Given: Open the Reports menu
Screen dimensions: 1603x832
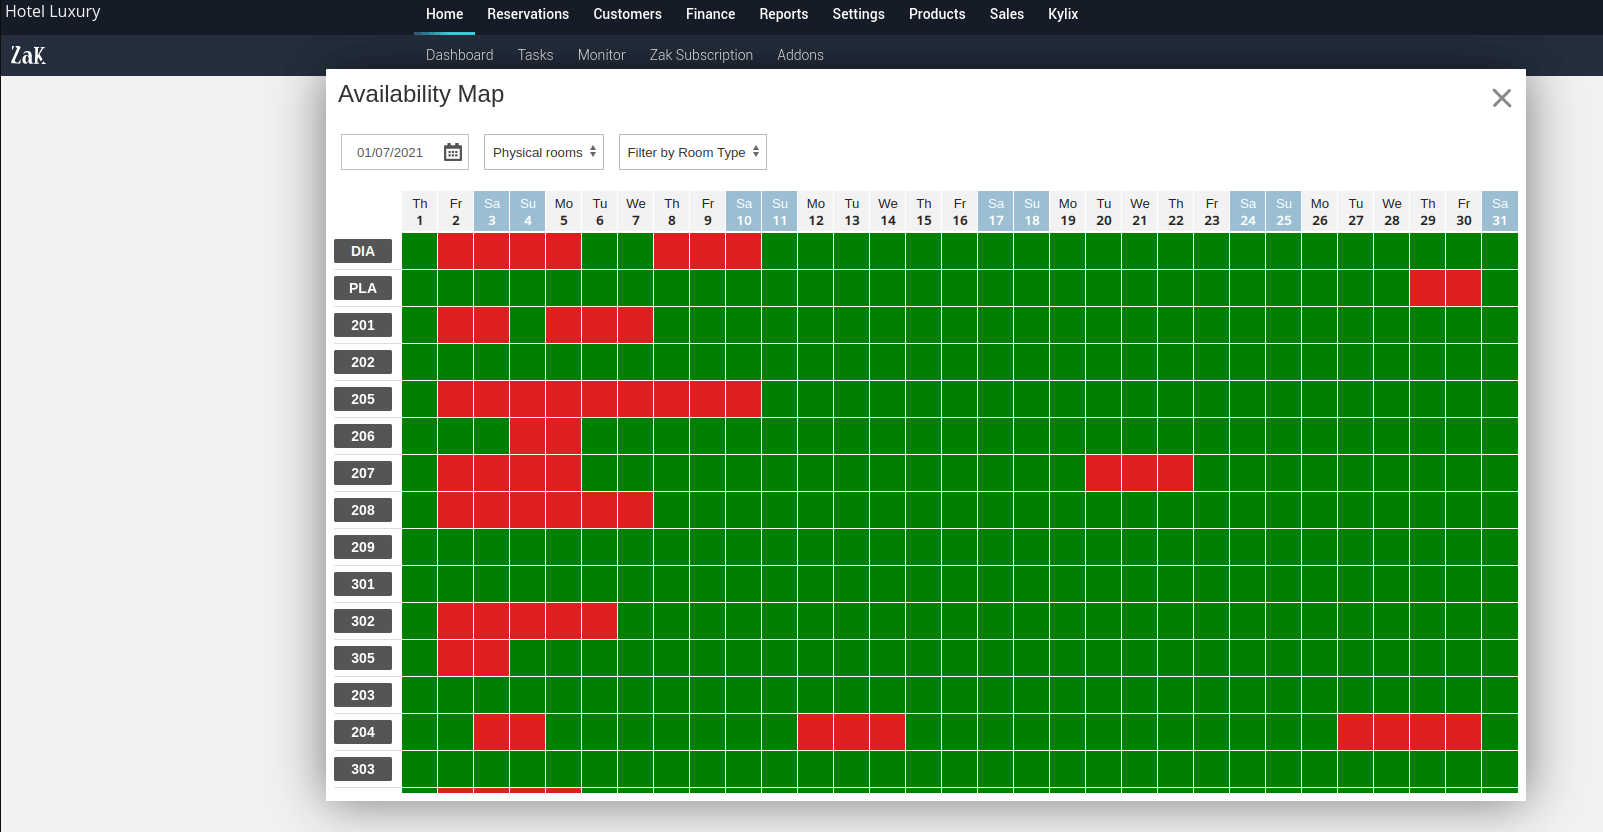Looking at the screenshot, I should click(783, 14).
